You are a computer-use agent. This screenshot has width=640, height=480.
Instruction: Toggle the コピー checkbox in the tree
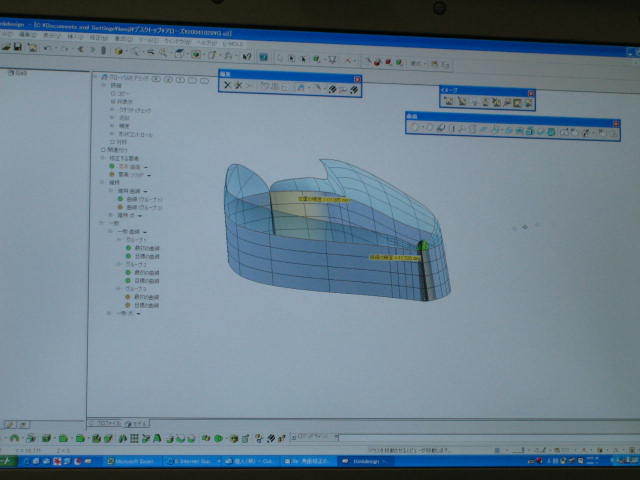tap(113, 93)
